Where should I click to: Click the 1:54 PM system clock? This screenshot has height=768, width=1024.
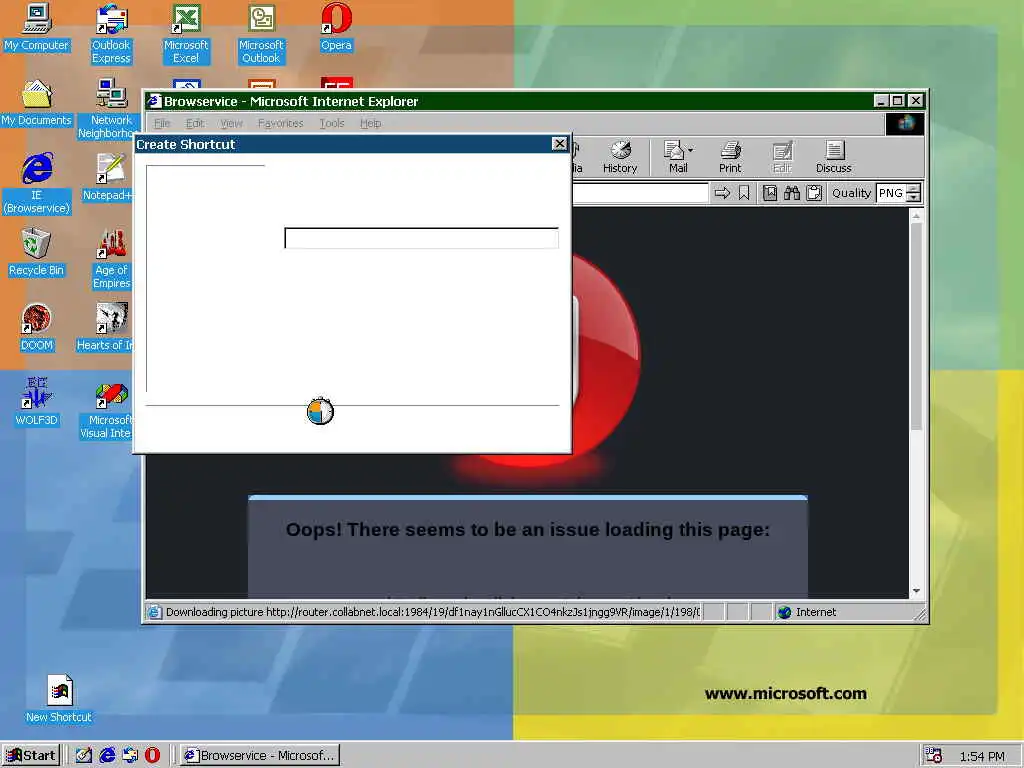(x=982, y=756)
